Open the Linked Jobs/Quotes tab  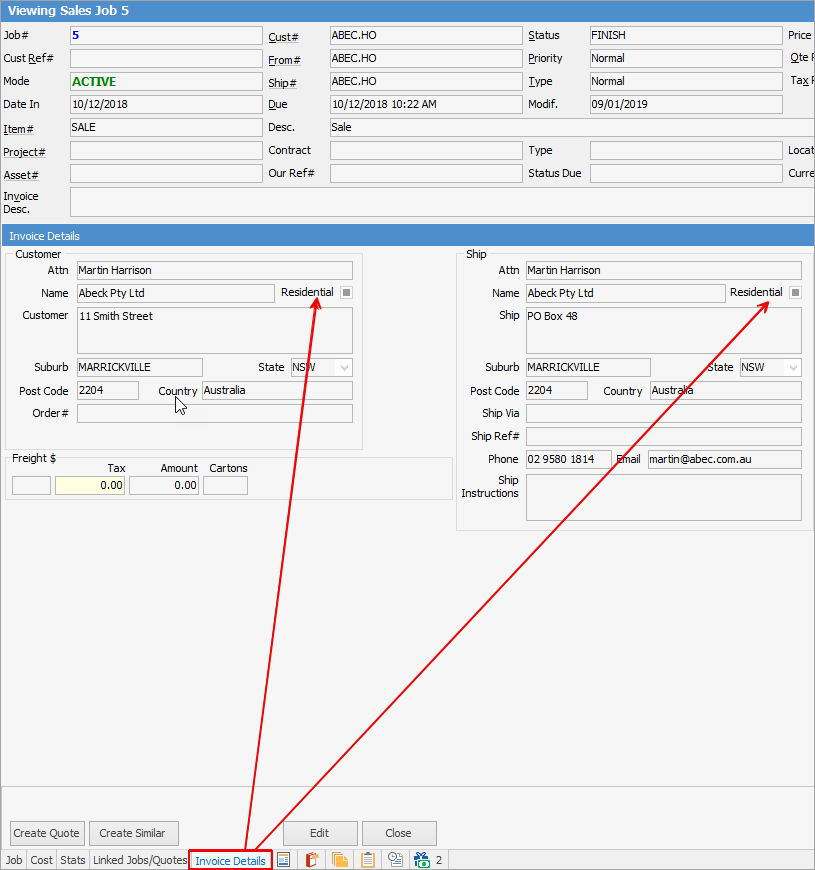[x=140, y=860]
